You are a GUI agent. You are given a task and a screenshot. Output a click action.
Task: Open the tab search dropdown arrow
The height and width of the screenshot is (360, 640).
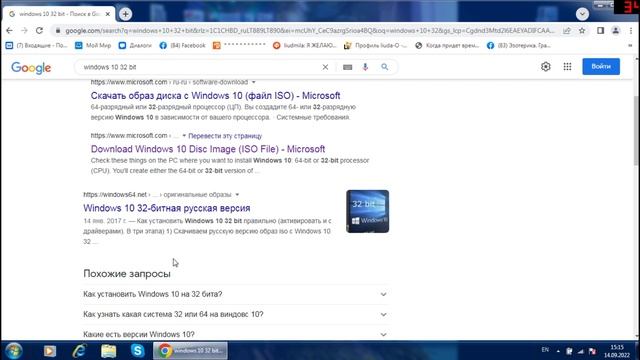(x=582, y=14)
